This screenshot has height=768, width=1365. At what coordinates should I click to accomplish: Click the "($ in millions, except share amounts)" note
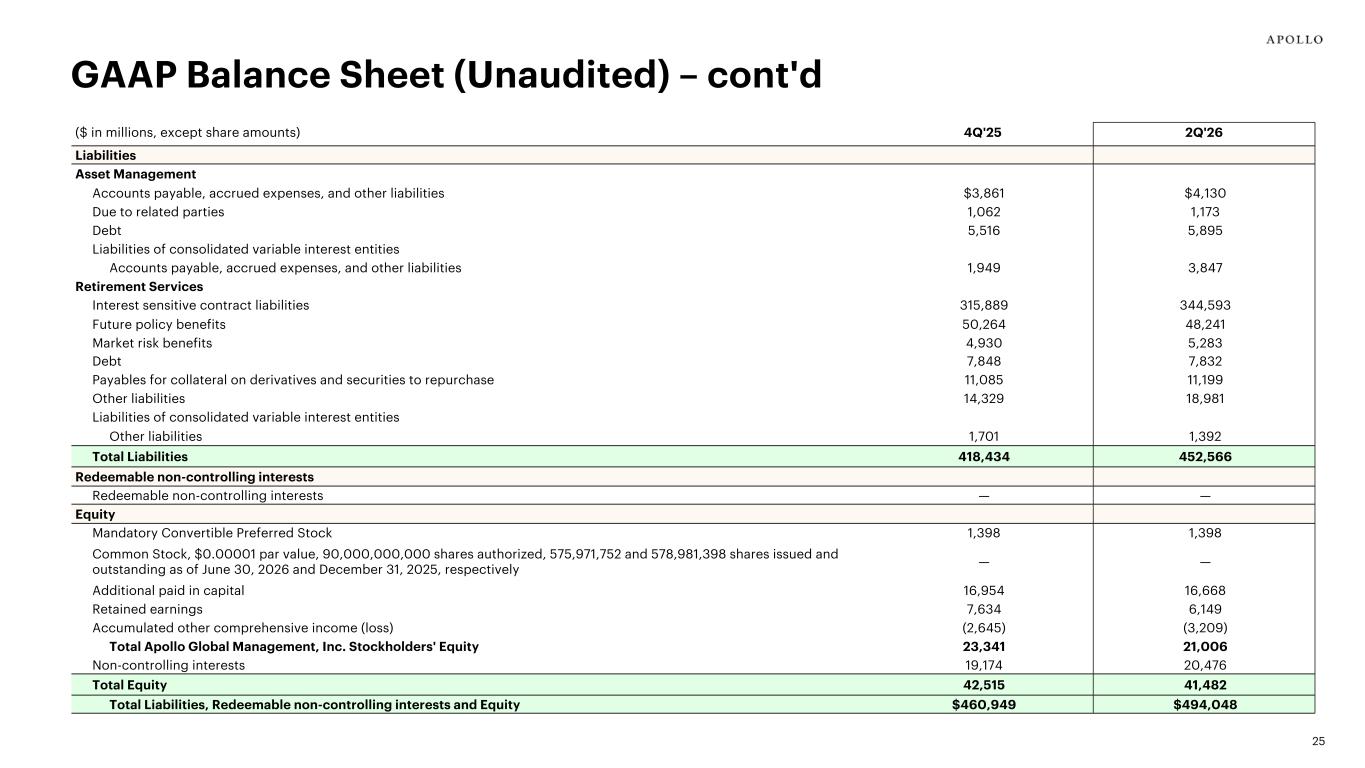coord(188,133)
